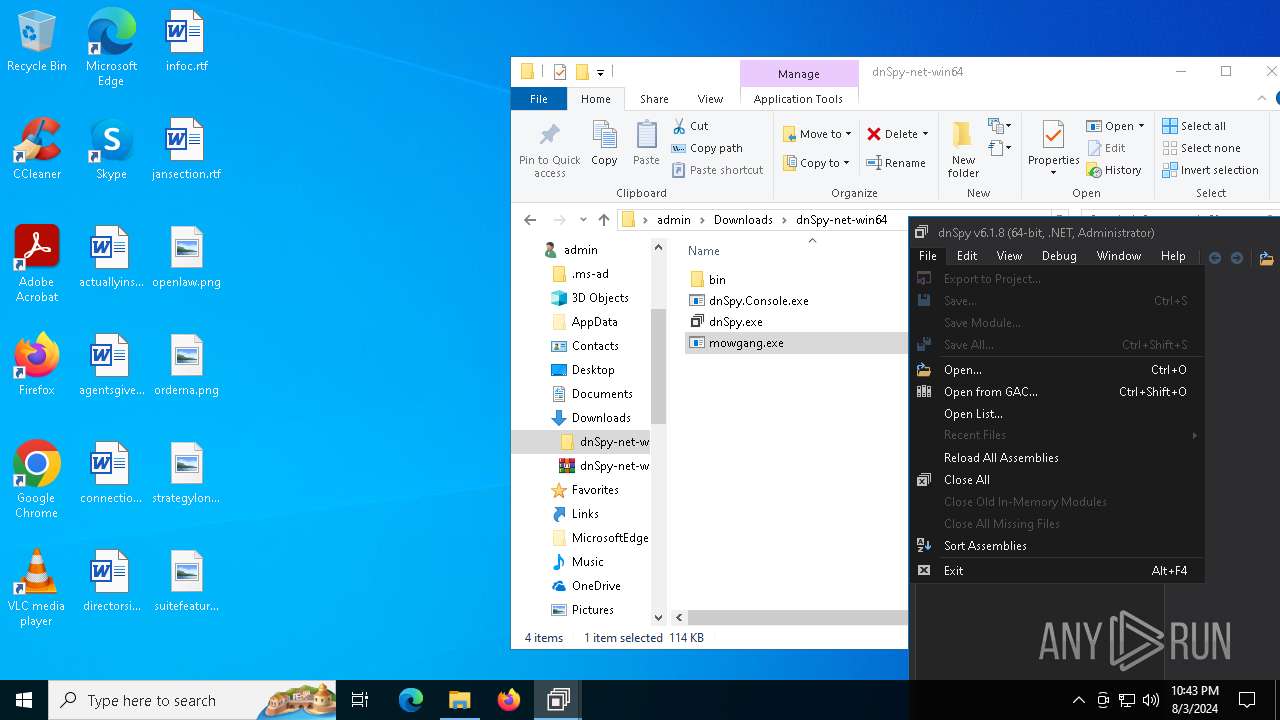Open Copy to dropdown
The height and width of the screenshot is (720, 1280).
816,163
